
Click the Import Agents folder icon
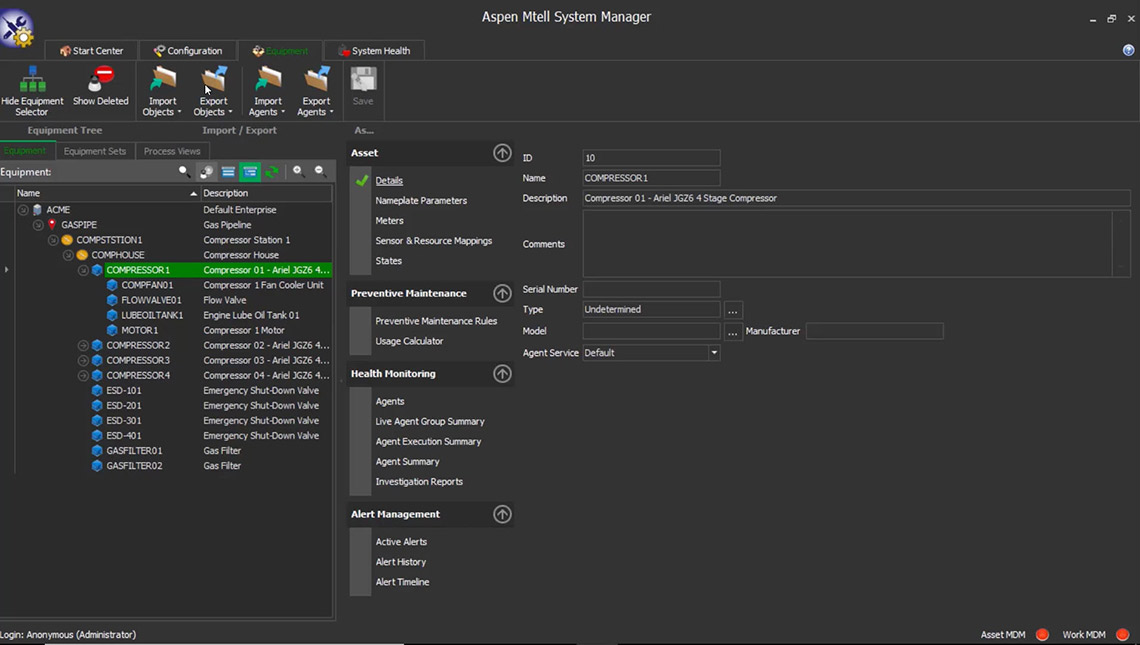267,80
